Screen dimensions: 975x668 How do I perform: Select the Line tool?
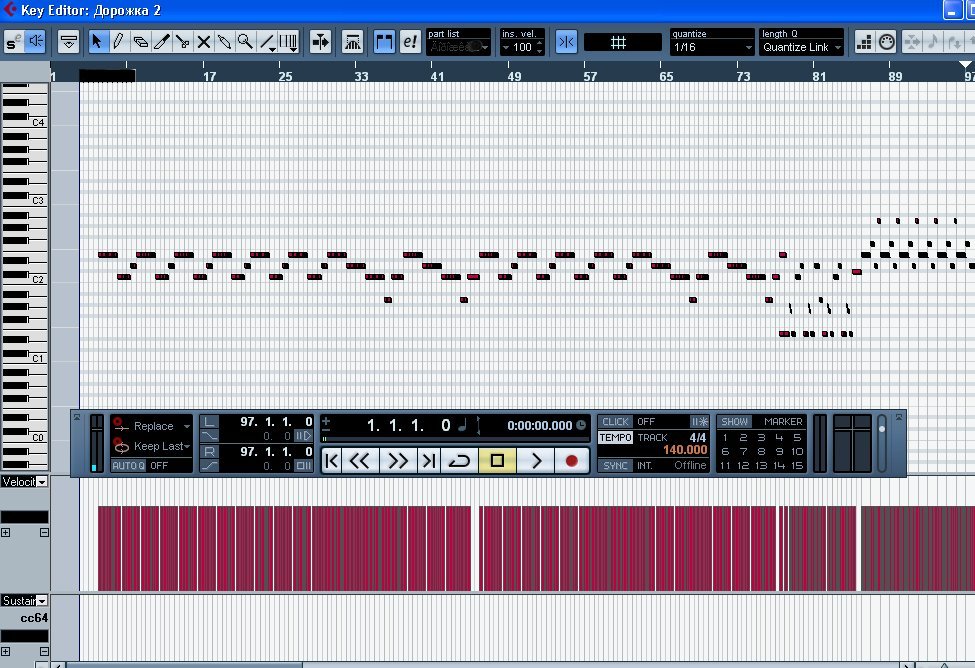coord(267,42)
